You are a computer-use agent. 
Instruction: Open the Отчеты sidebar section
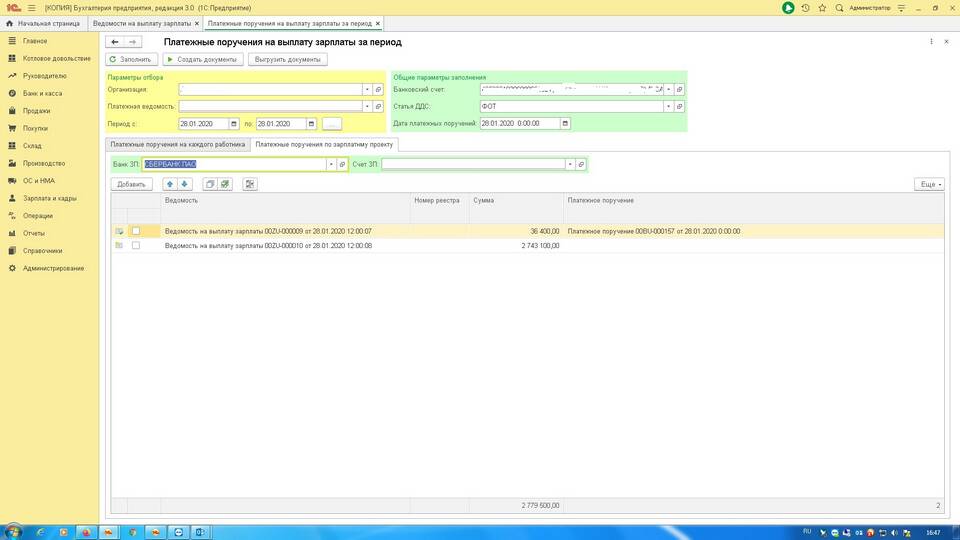coord(34,233)
